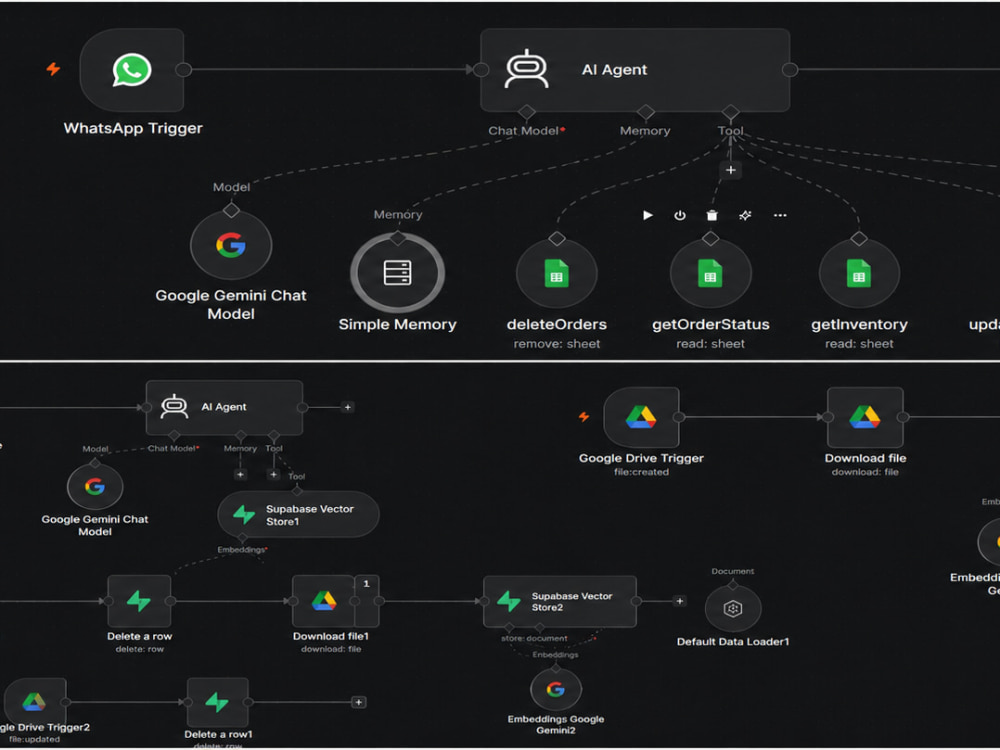Viewport: 1000px width, 750px height.
Task: Click the "delete: row" text under Delete a row
Action: [140, 649]
